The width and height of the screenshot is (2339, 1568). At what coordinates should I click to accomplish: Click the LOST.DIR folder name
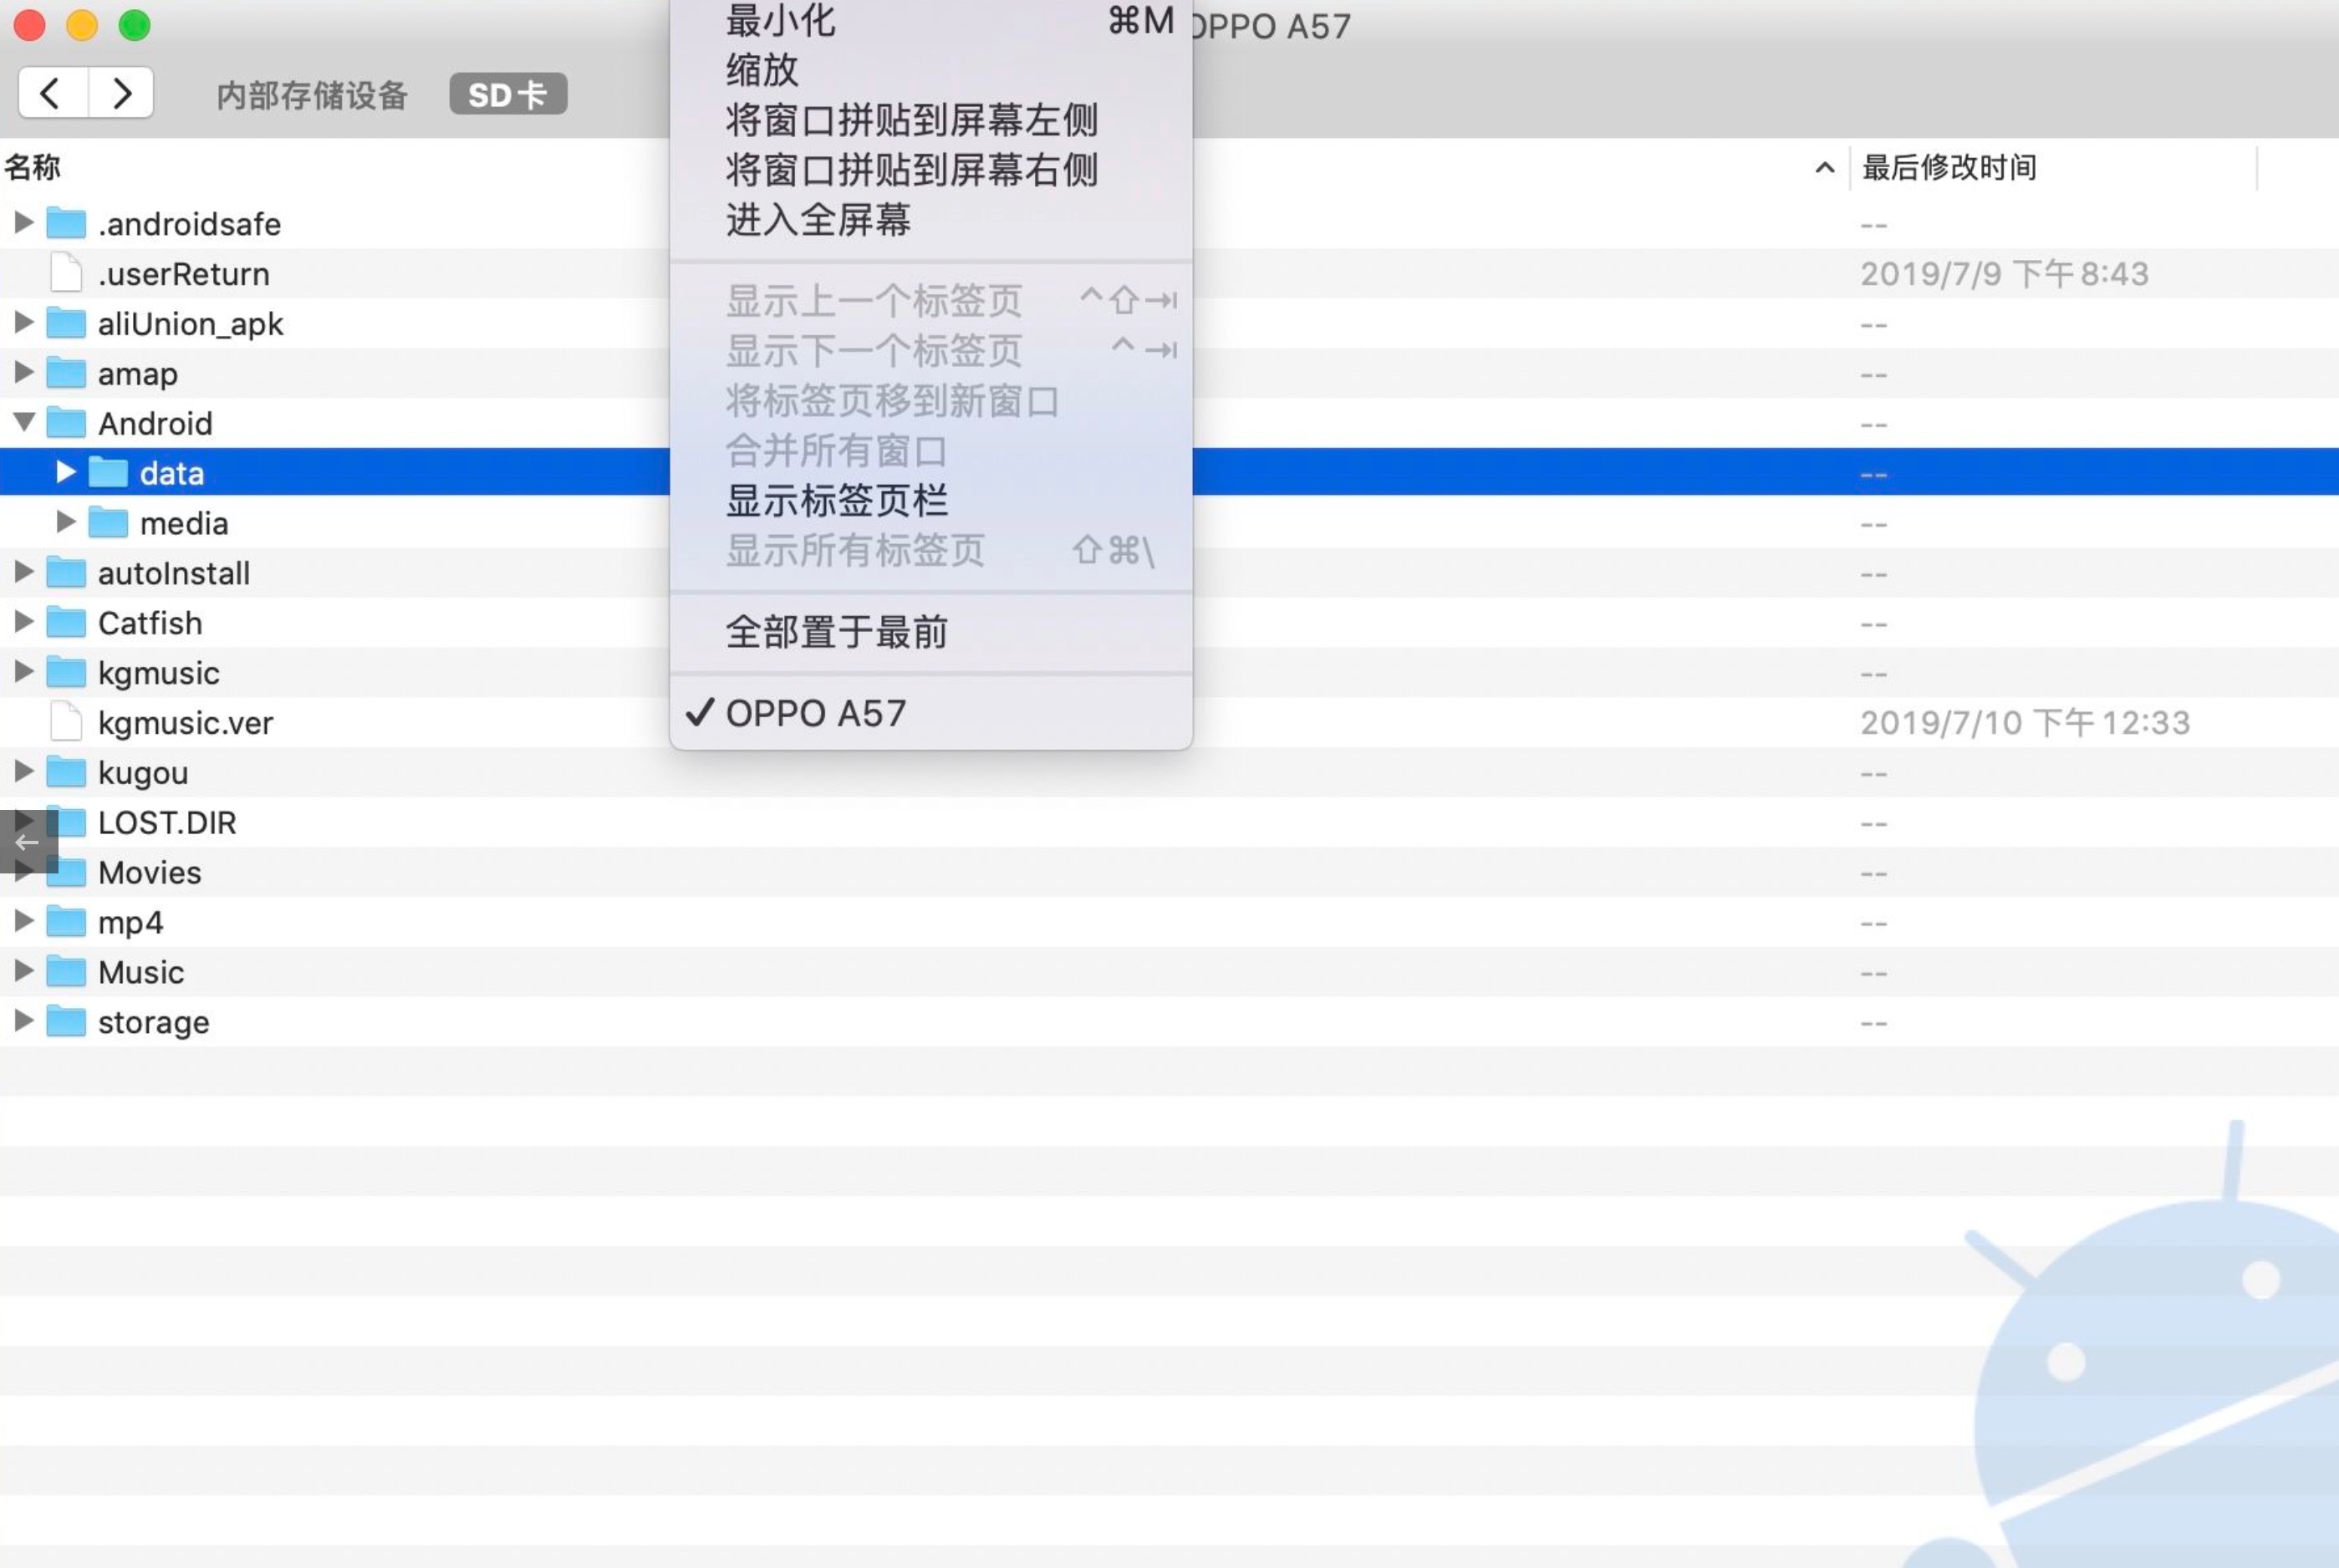(x=167, y=822)
